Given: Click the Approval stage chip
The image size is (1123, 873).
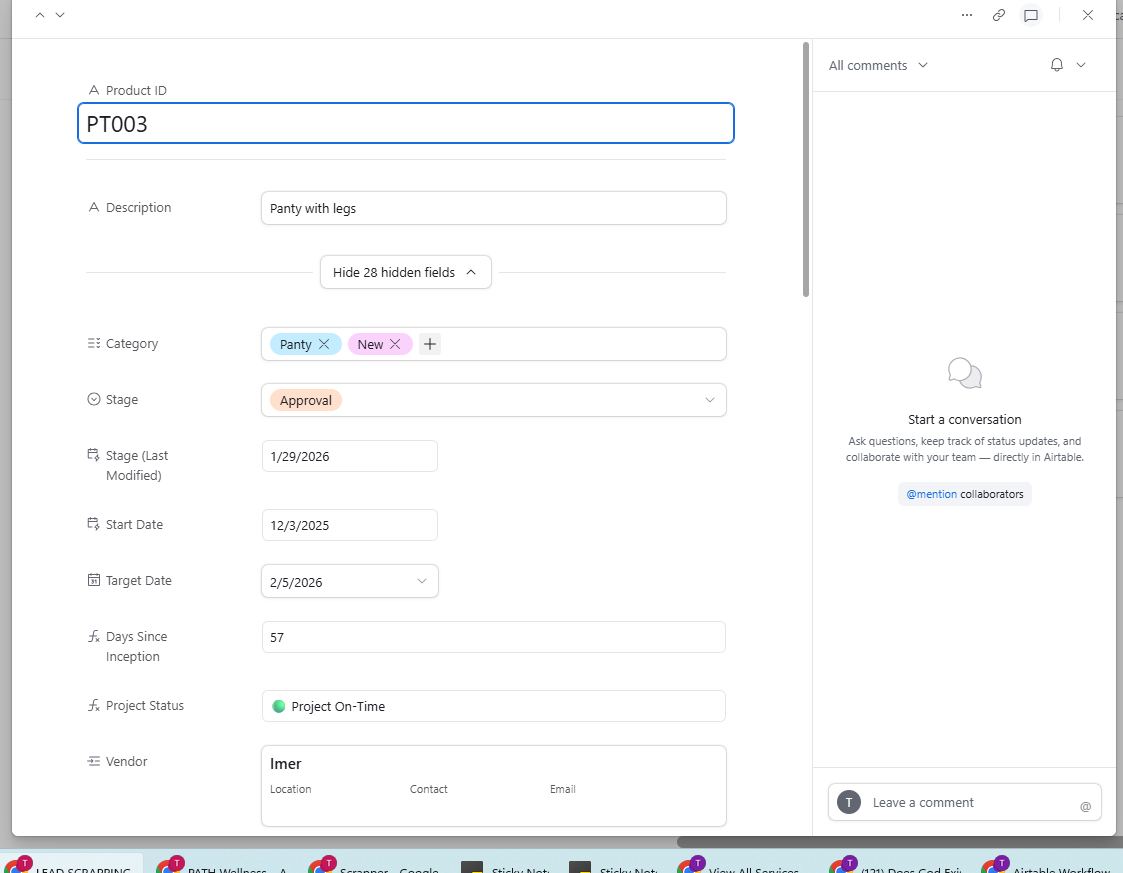Looking at the screenshot, I should (x=306, y=400).
